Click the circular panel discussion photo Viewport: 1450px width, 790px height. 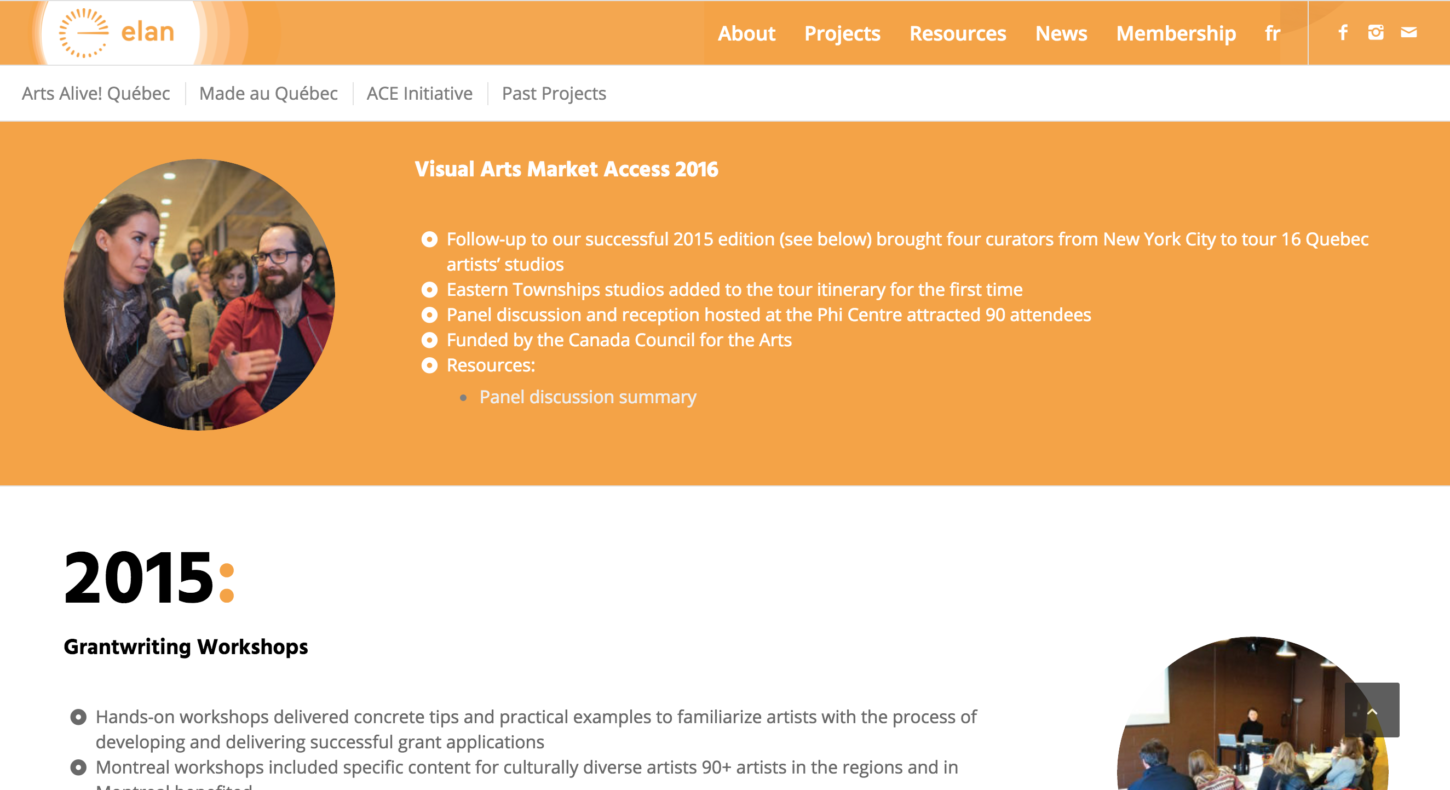click(x=199, y=295)
